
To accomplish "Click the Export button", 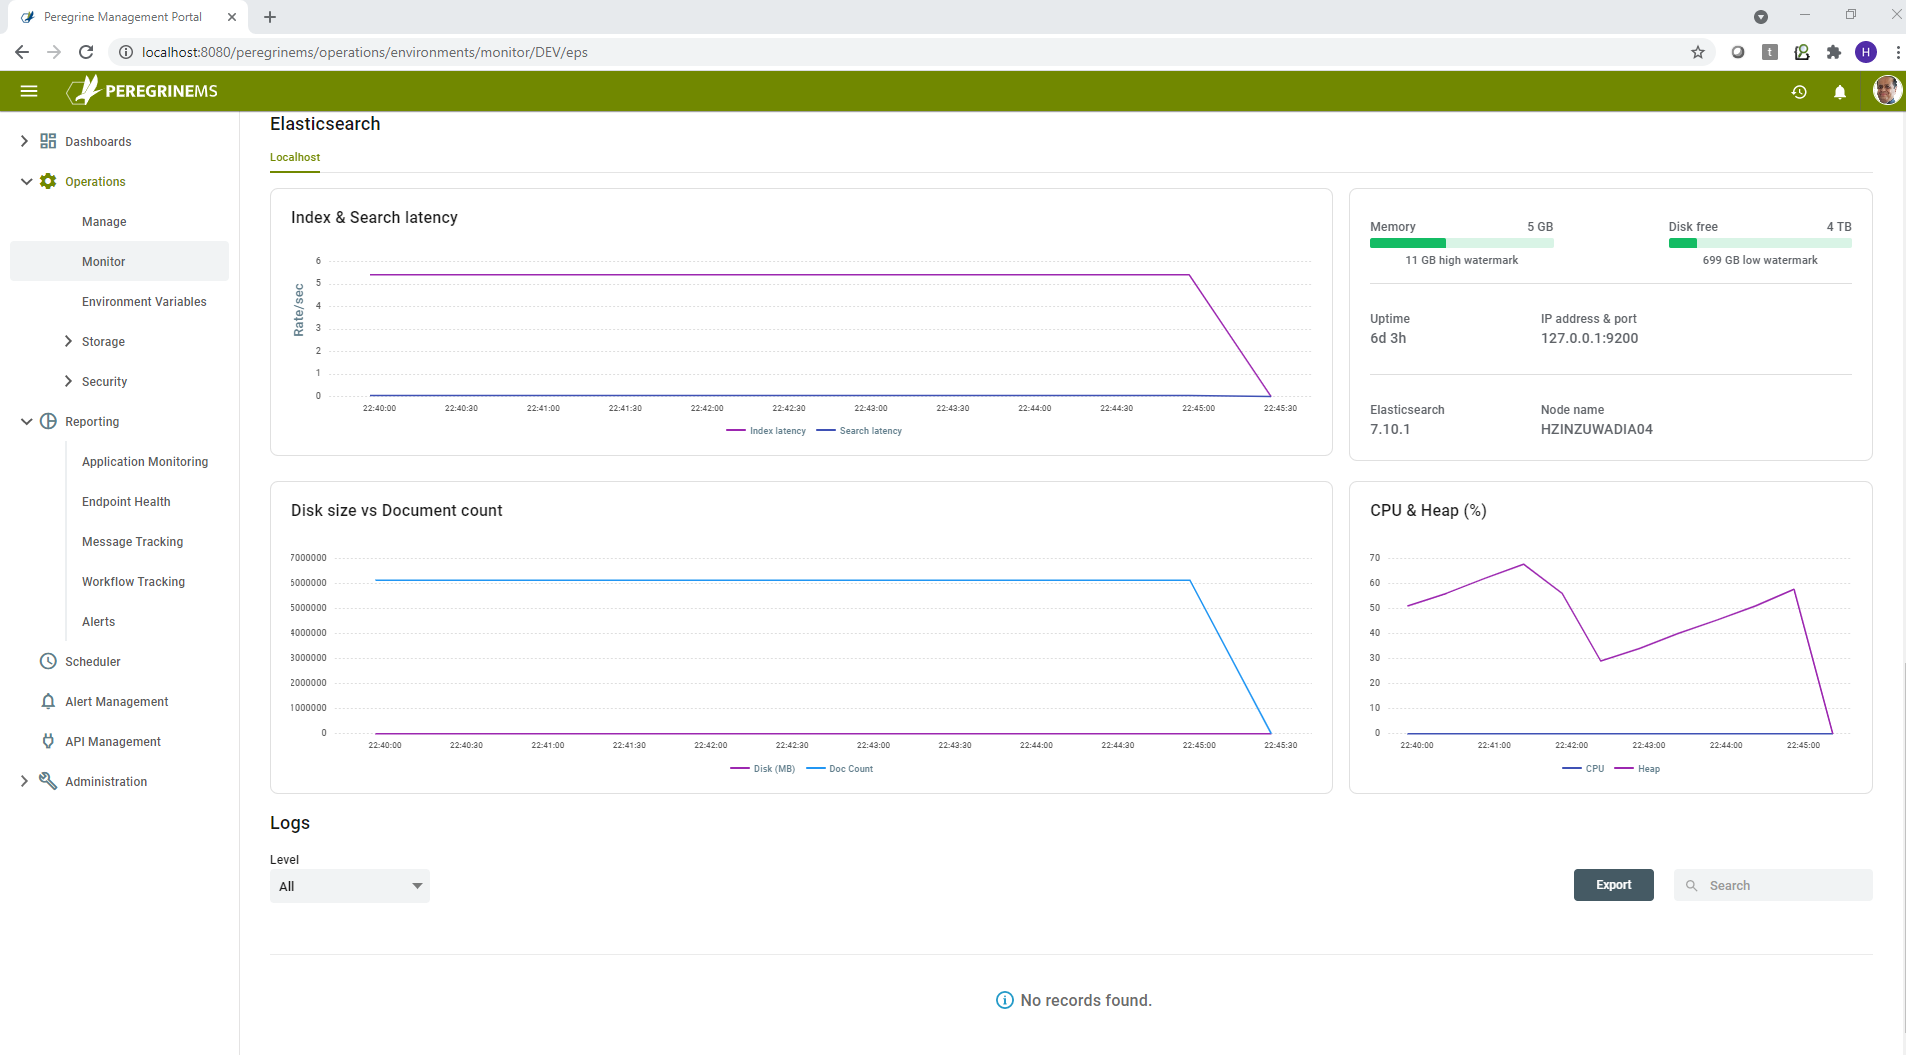I will click(x=1613, y=885).
